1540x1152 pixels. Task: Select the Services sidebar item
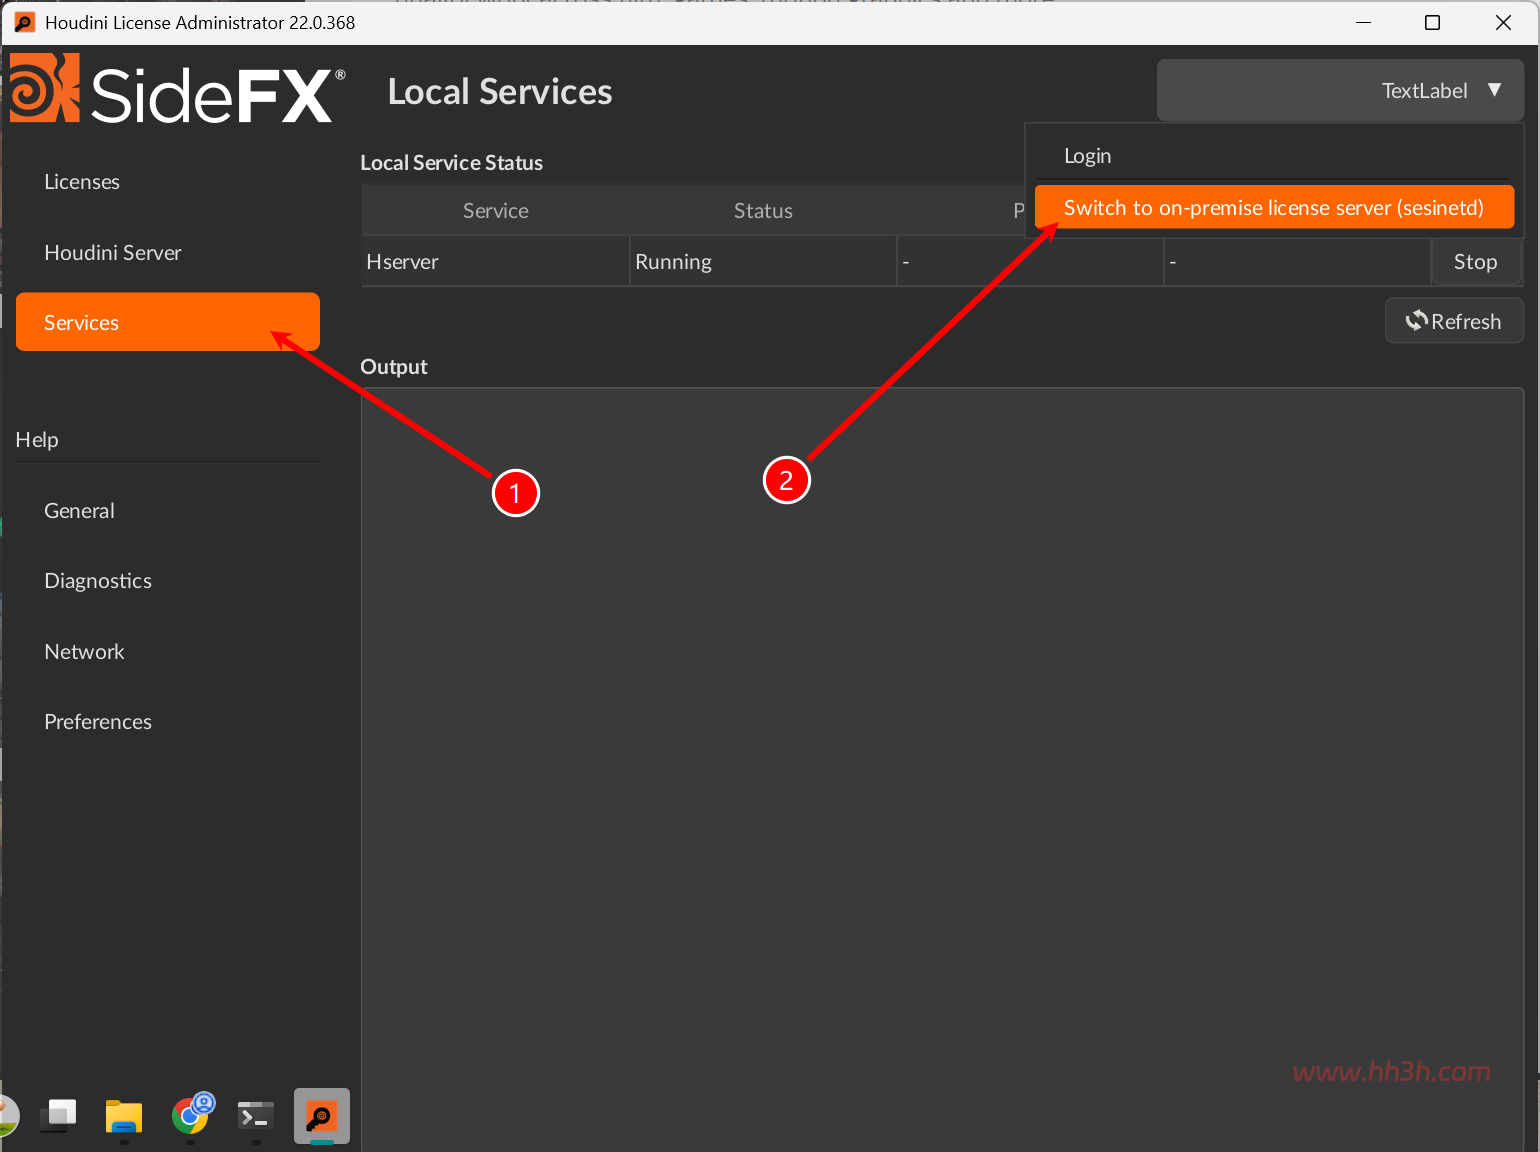click(x=168, y=322)
